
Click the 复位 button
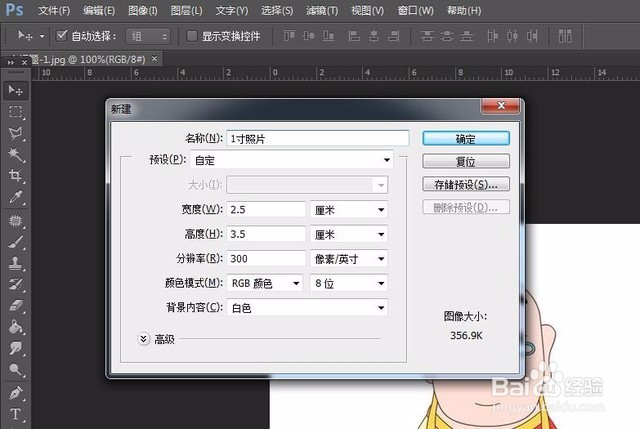466,161
